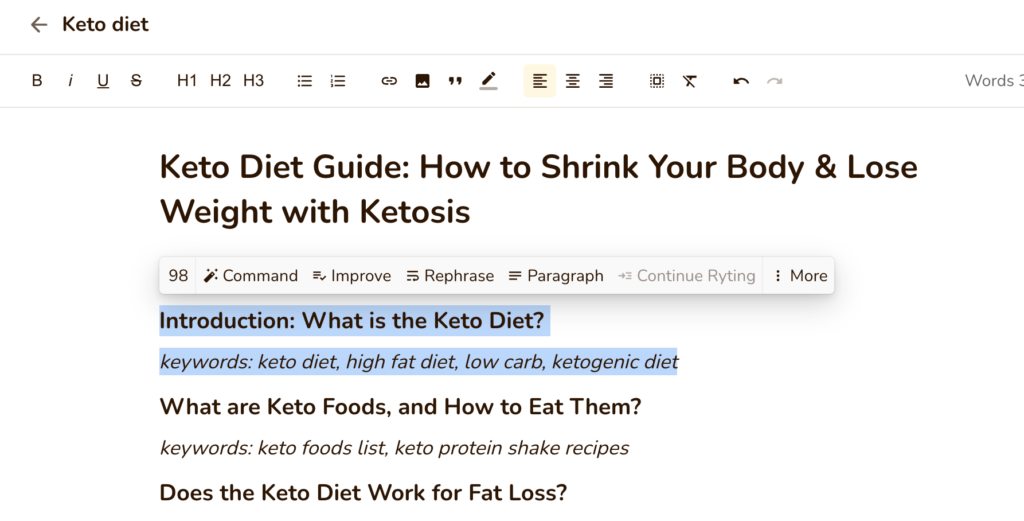Toggle bold formatting
1024x521 pixels.
[37, 81]
